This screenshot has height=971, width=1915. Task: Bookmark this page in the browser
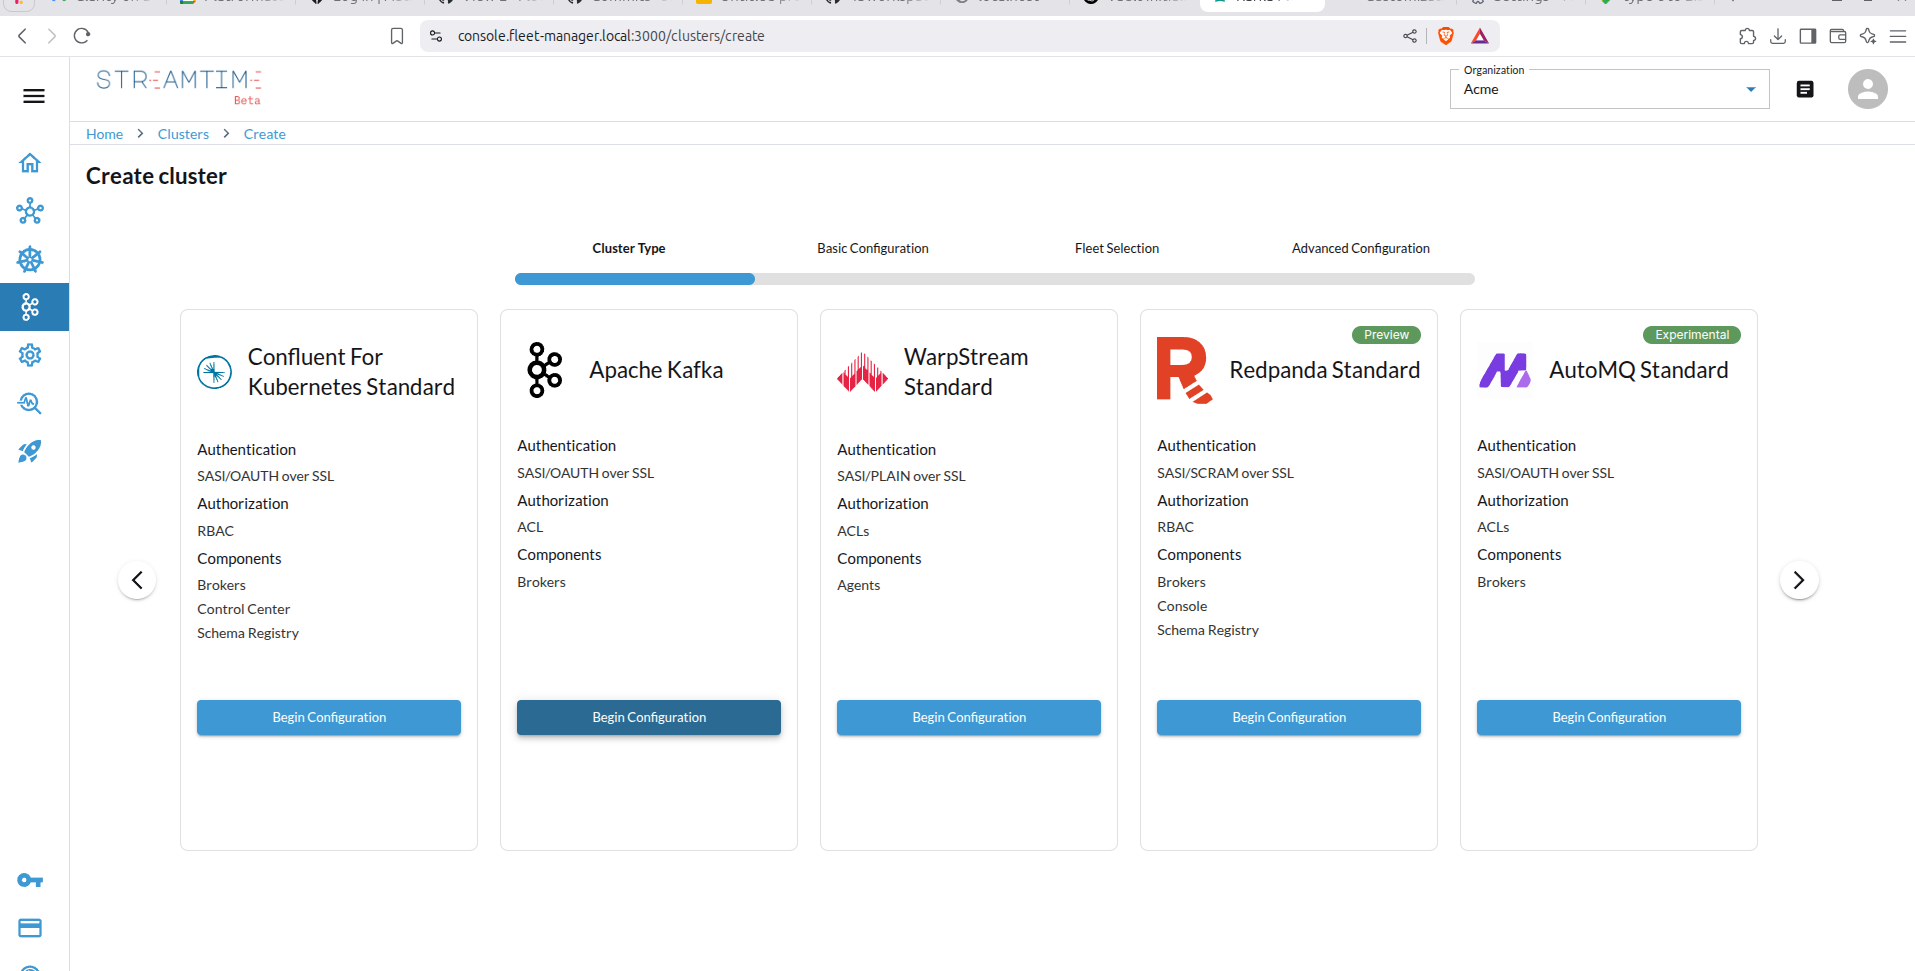397,36
